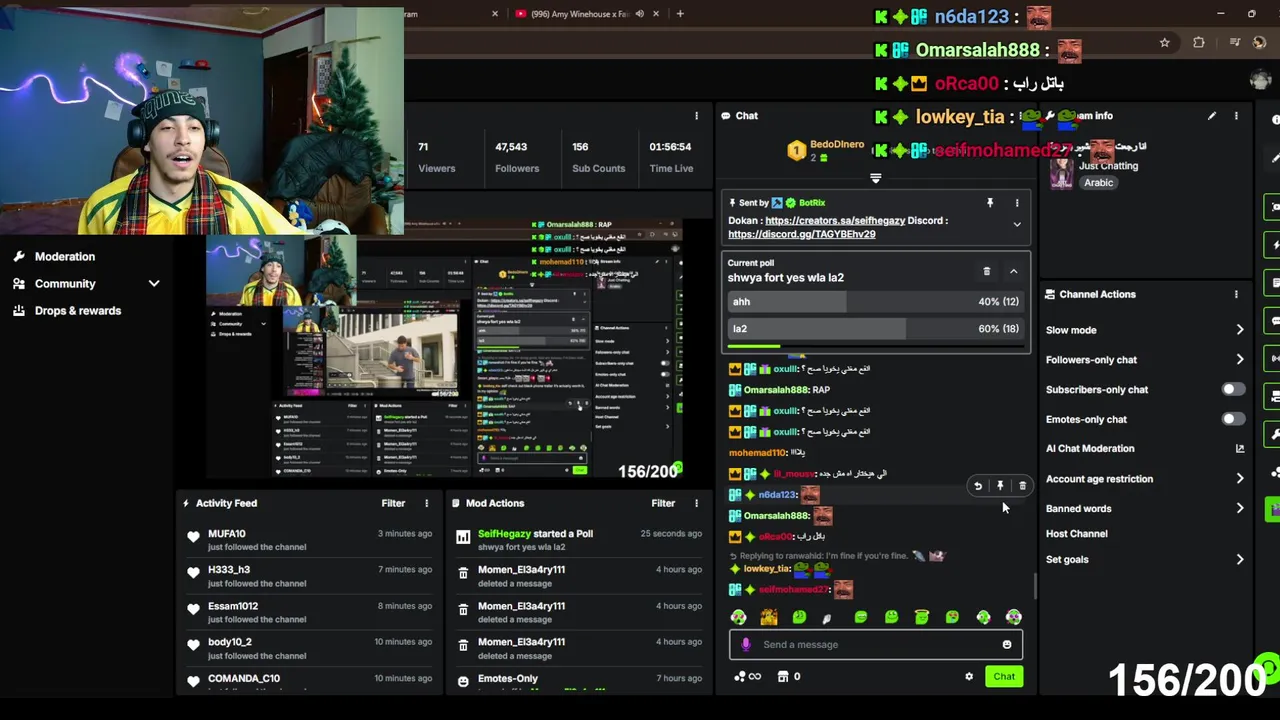The height and width of the screenshot is (720, 1280).
Task: Open stream info three-dot menu
Action: (1236, 116)
